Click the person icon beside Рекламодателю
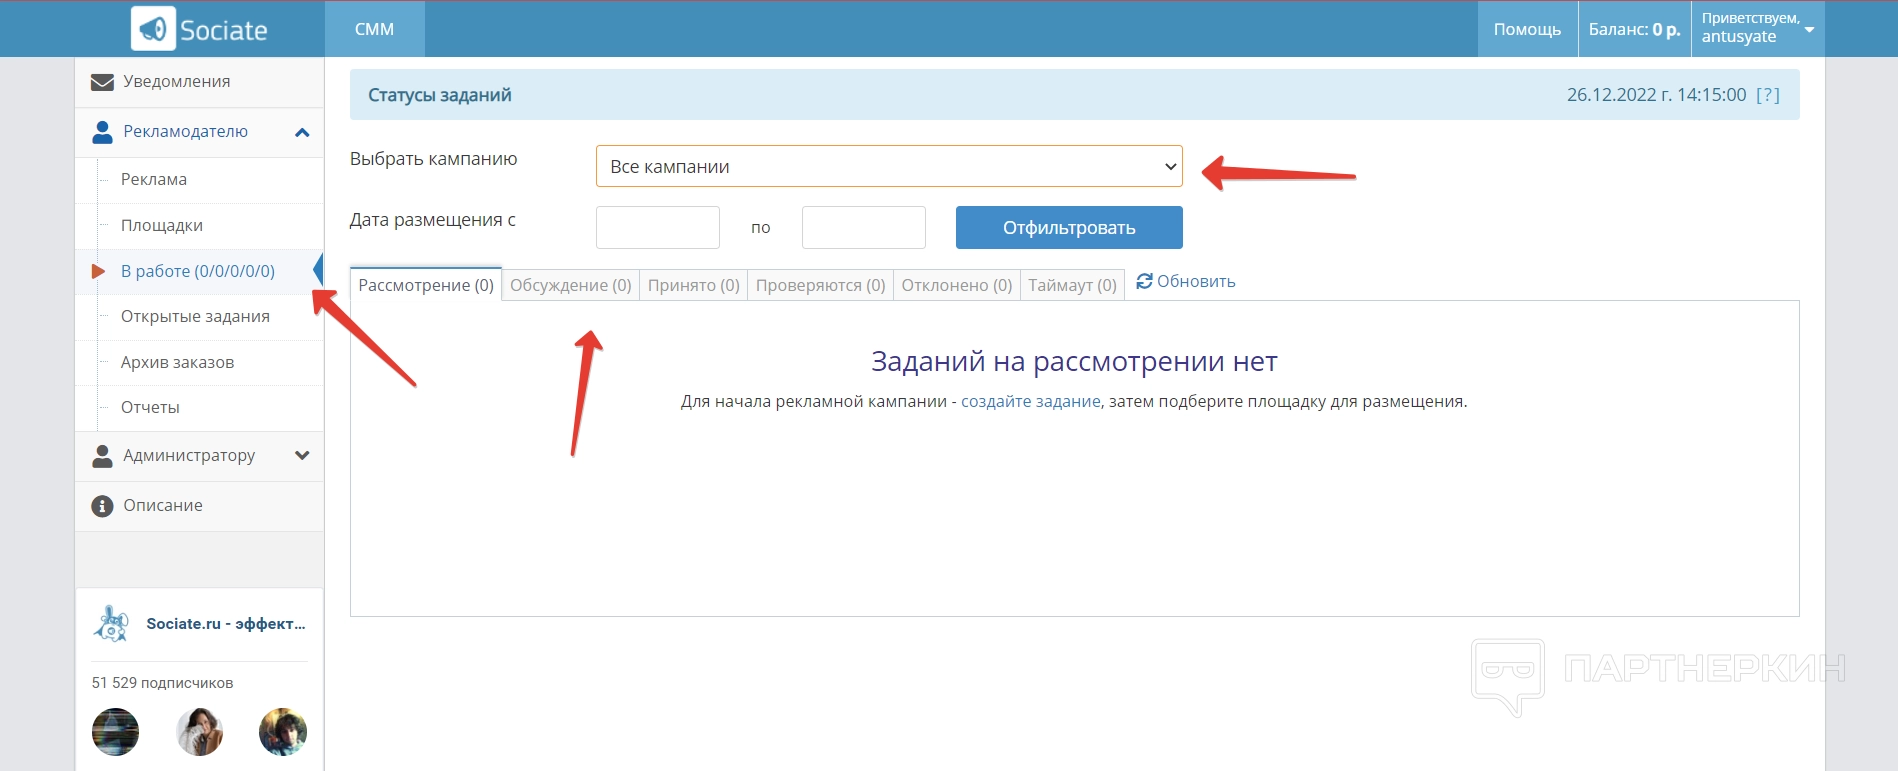 102,132
